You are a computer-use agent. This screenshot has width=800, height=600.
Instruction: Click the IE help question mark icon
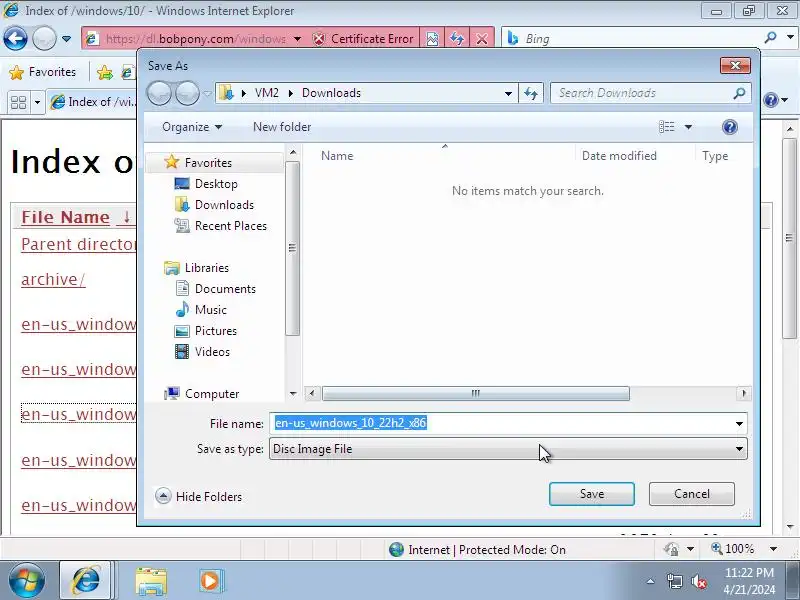[x=771, y=99]
